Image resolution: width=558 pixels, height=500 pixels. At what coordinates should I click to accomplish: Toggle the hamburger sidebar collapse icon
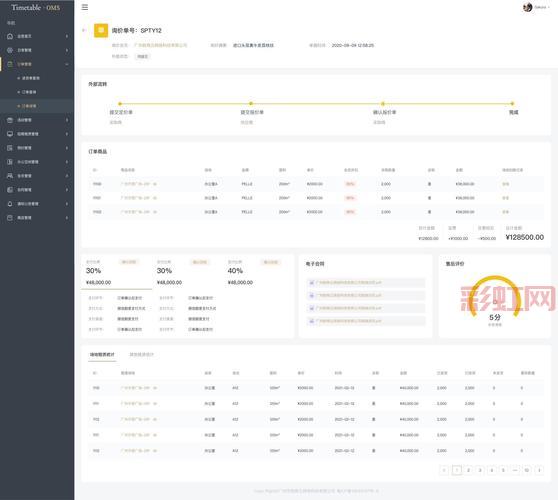[x=85, y=7]
